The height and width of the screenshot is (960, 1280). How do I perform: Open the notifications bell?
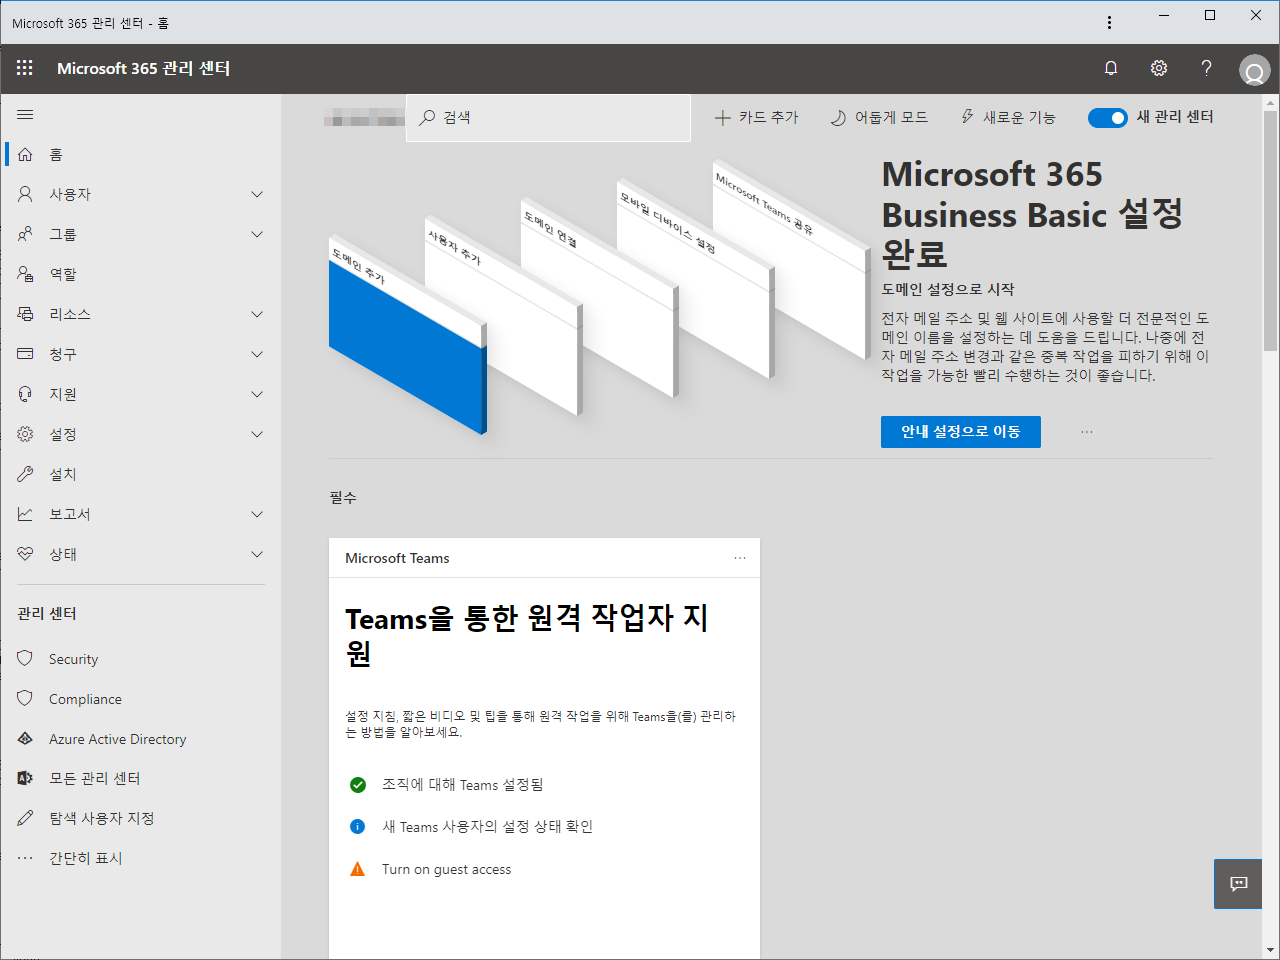point(1111,68)
